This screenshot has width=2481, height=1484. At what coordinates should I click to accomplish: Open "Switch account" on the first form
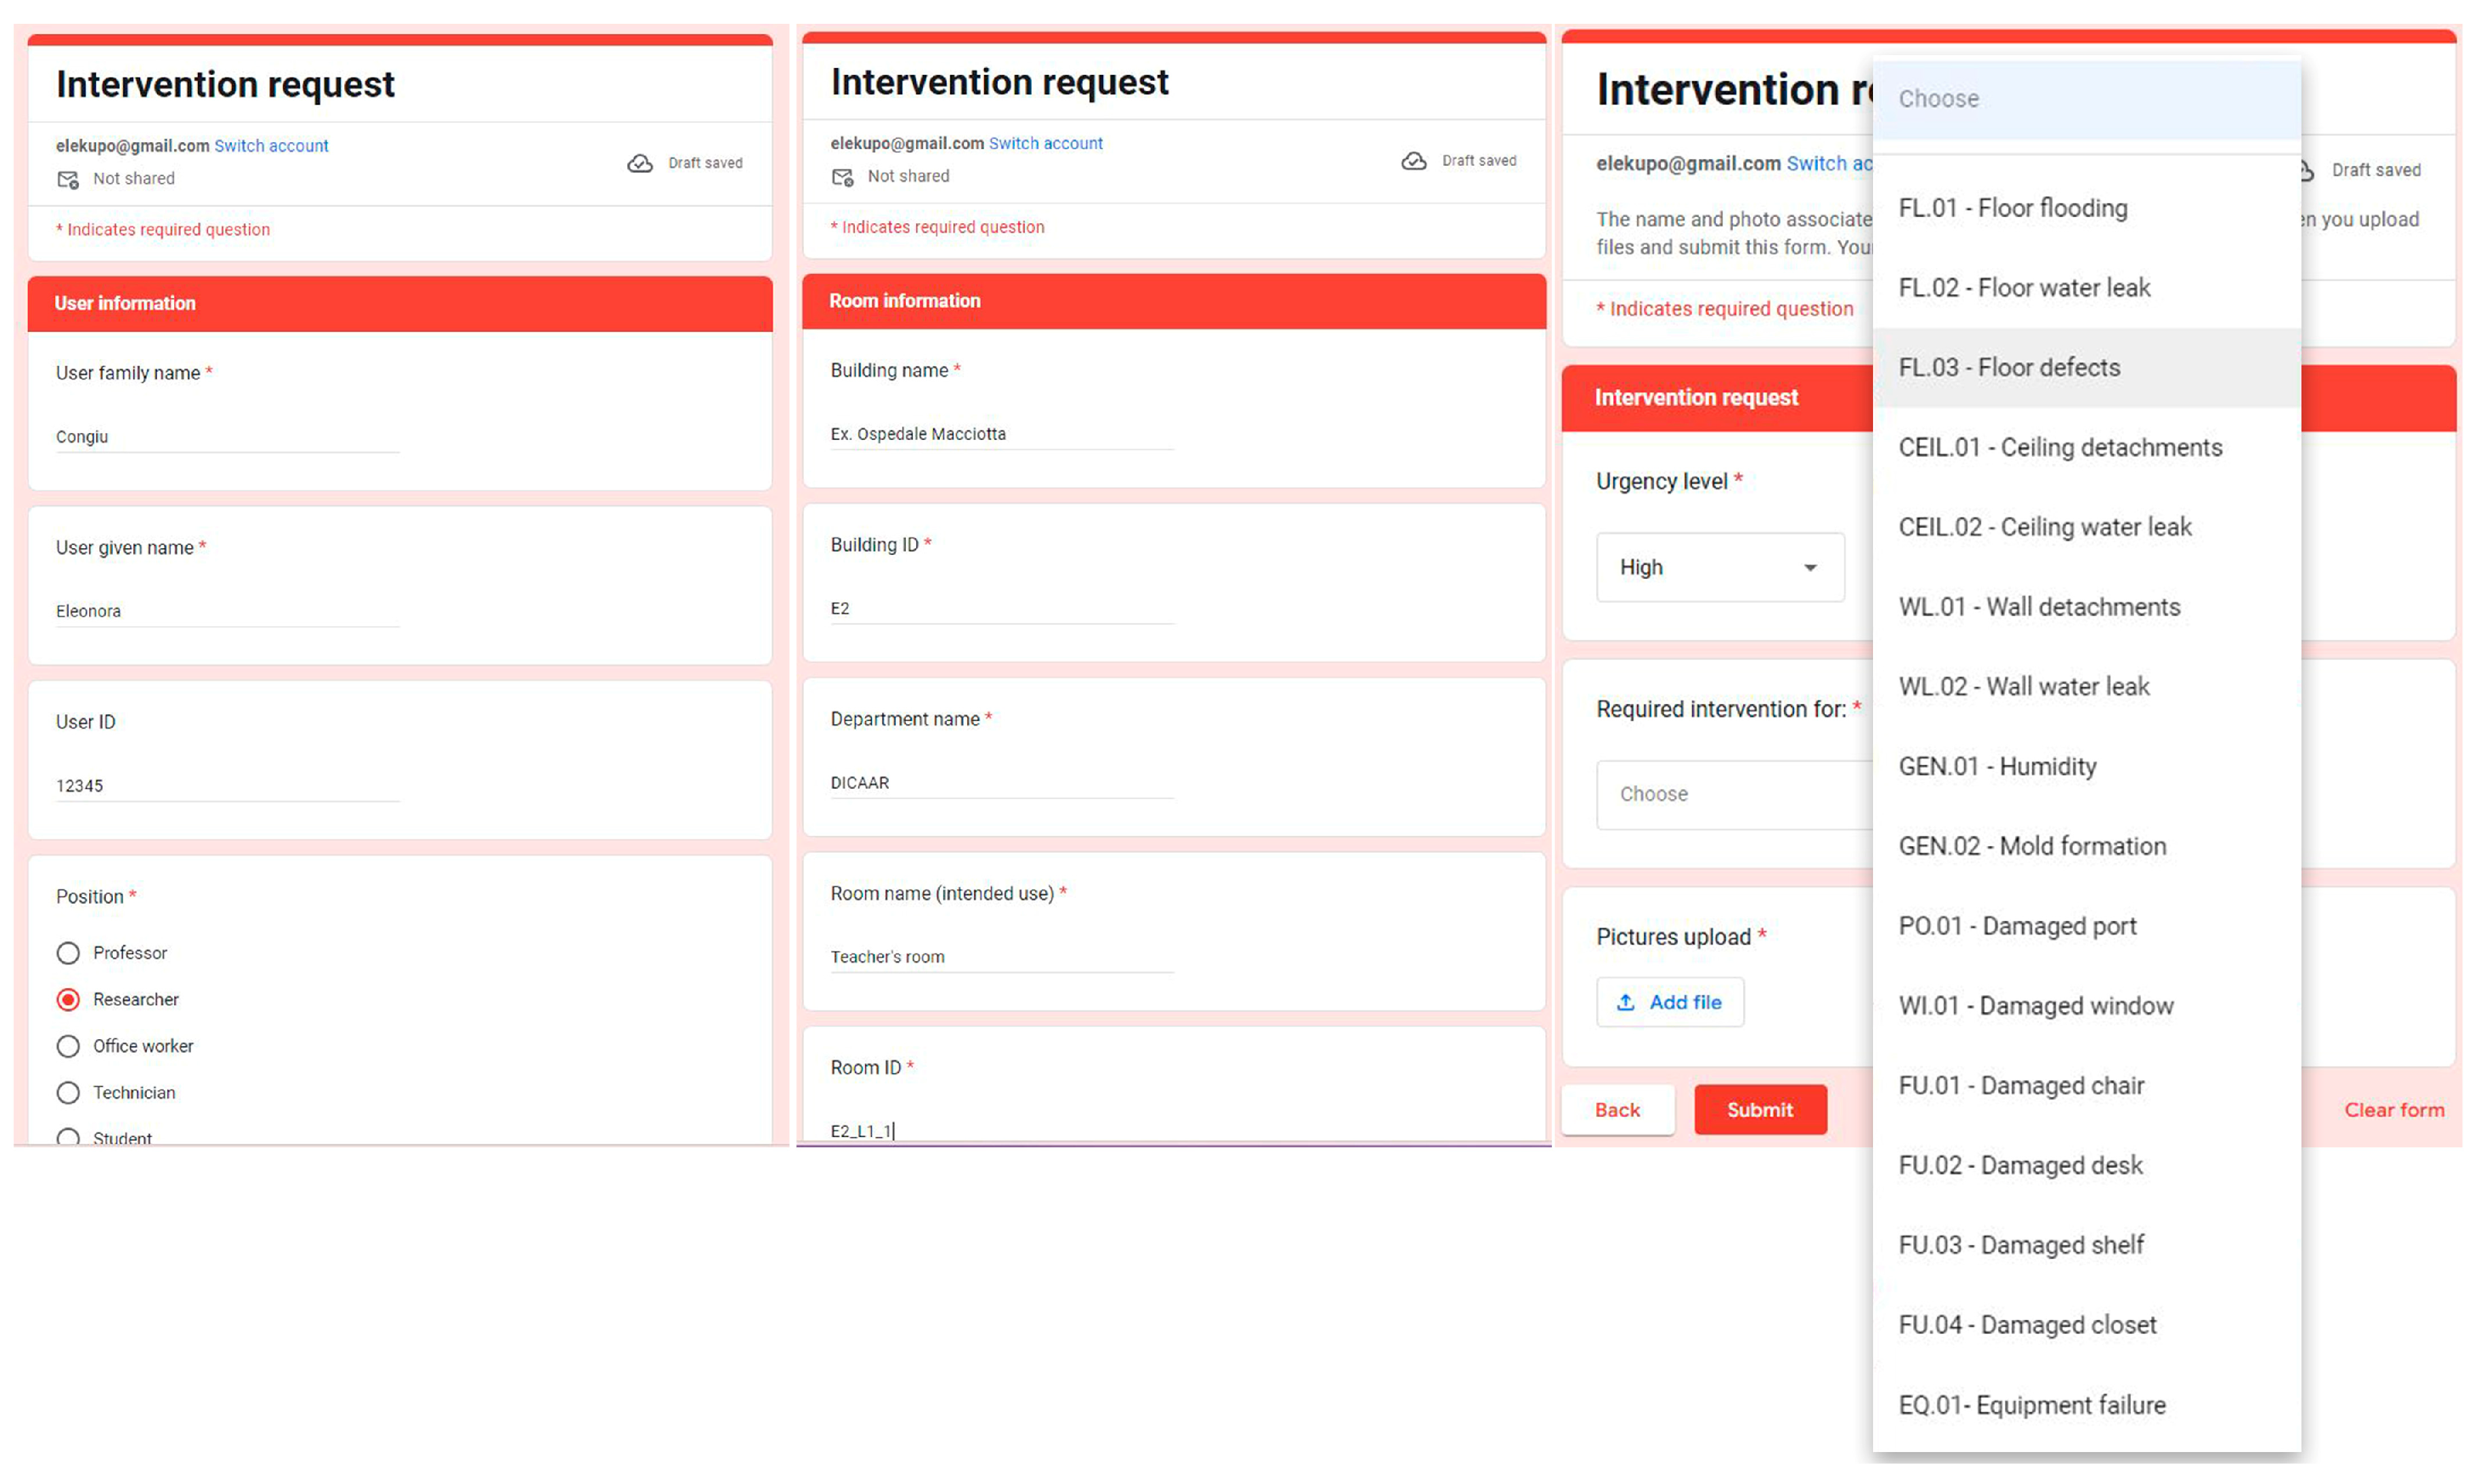tap(271, 145)
